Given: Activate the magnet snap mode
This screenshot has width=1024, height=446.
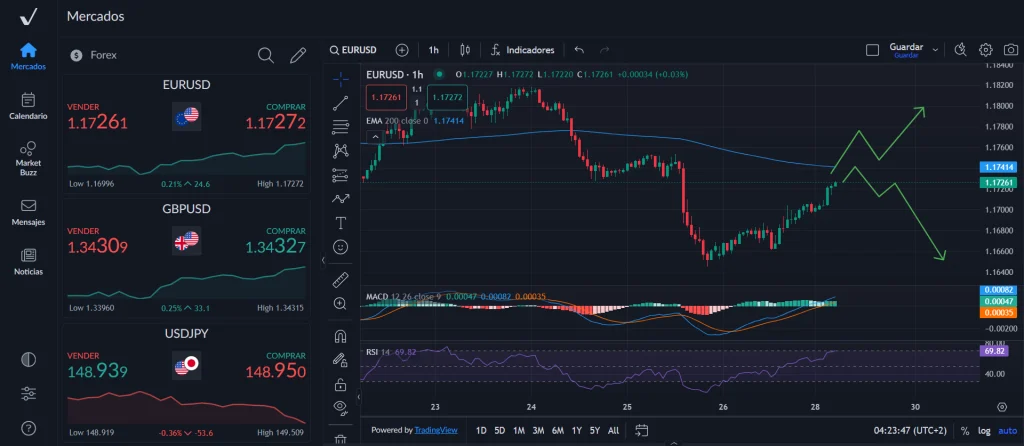Looking at the screenshot, I should [341, 336].
